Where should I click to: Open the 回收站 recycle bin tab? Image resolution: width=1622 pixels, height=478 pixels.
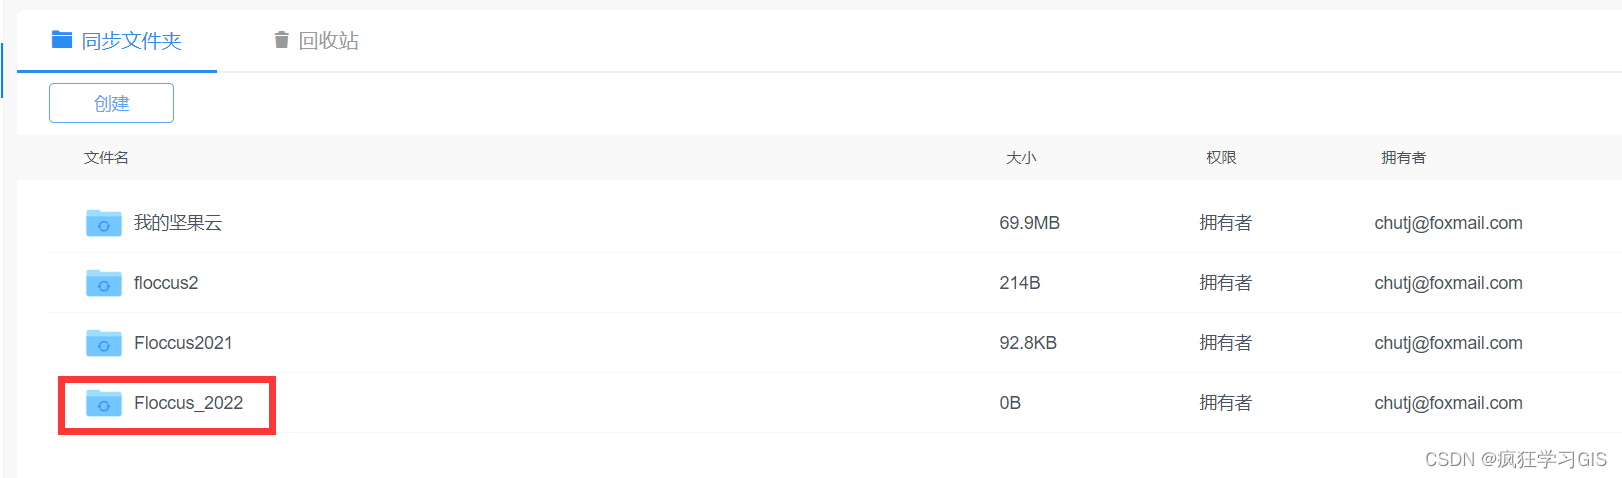[328, 41]
